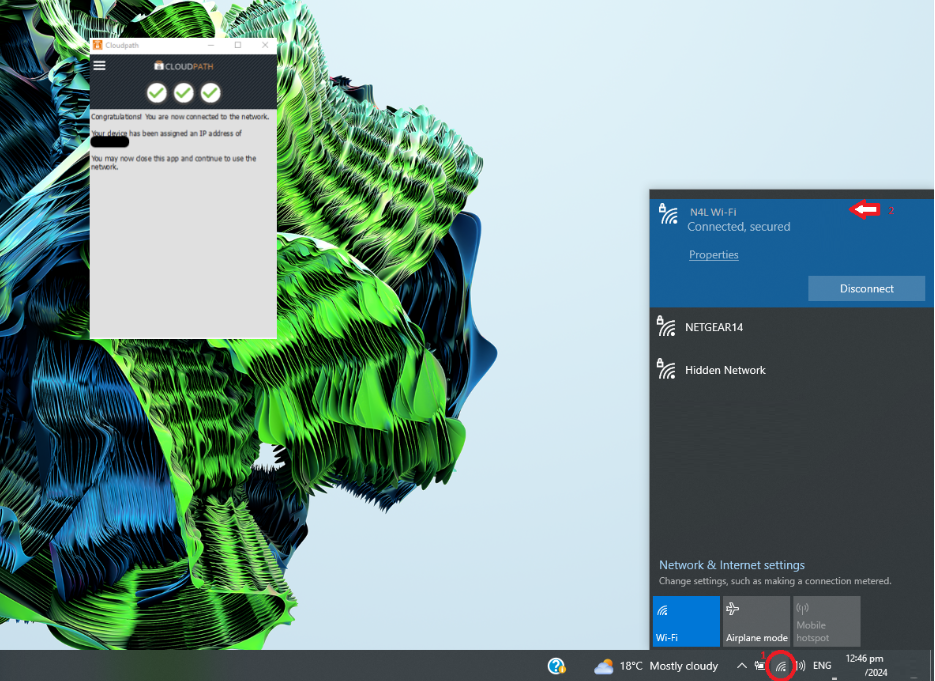Click the Cloudpath logo in the header

(x=183, y=64)
